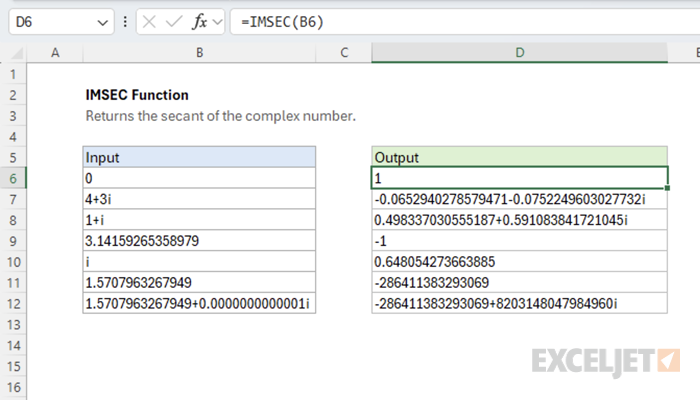Viewport: 700px width, 400px height.
Task: Click the 'Input' header cell
Action: pyautogui.click(x=199, y=157)
